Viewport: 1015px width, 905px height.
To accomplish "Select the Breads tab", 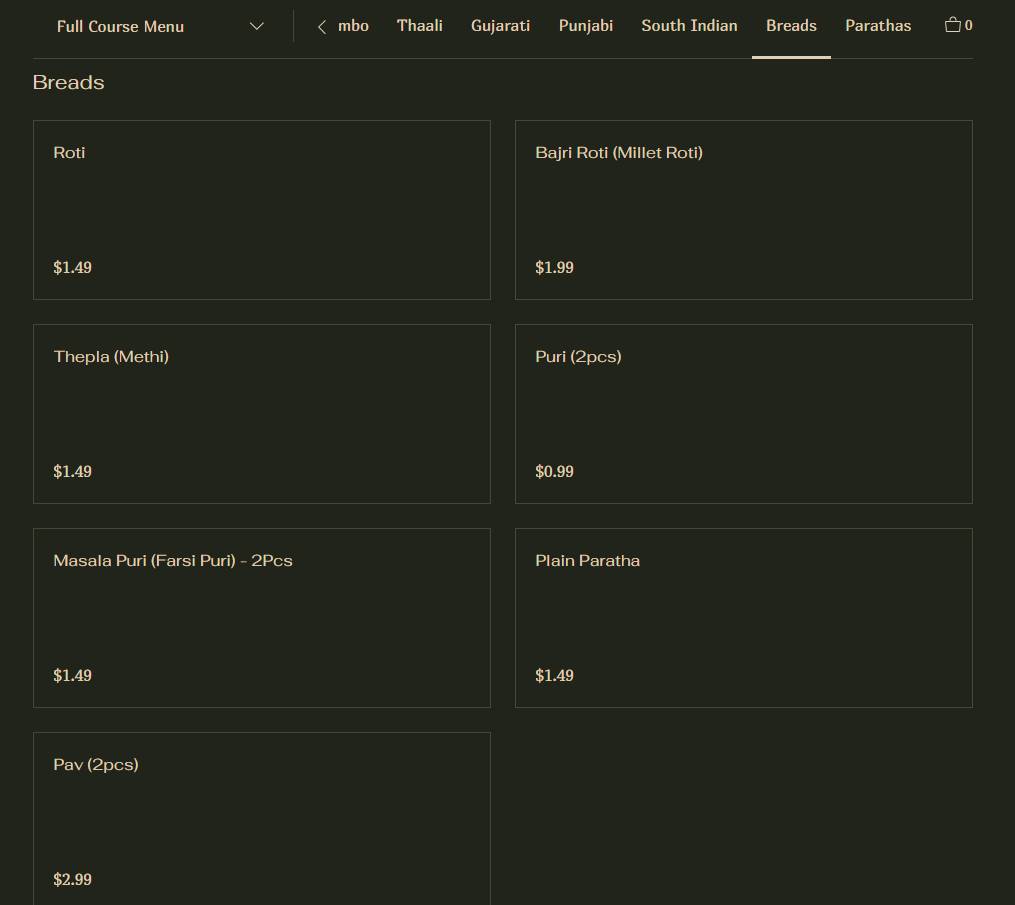I will point(791,26).
